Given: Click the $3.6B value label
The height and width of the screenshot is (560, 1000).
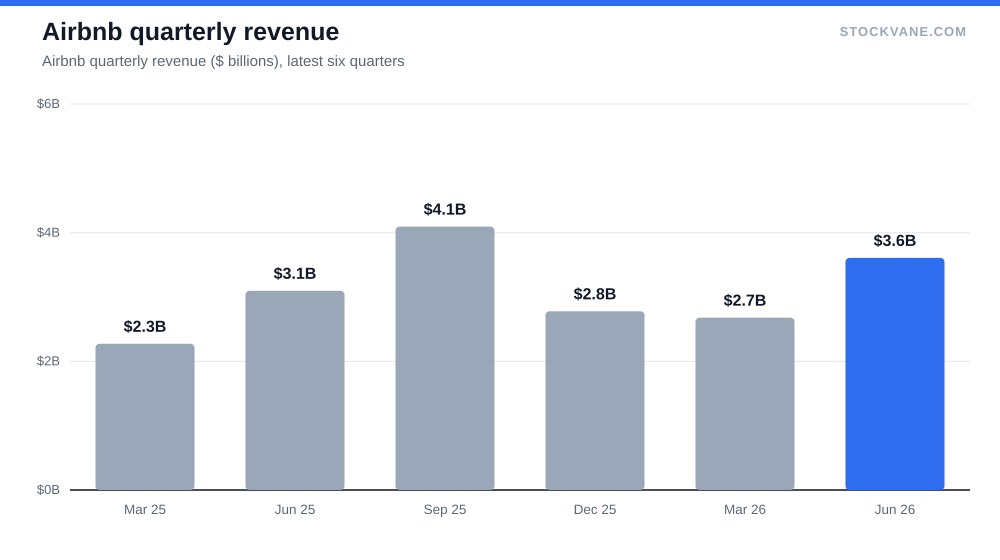Looking at the screenshot, I should [895, 240].
